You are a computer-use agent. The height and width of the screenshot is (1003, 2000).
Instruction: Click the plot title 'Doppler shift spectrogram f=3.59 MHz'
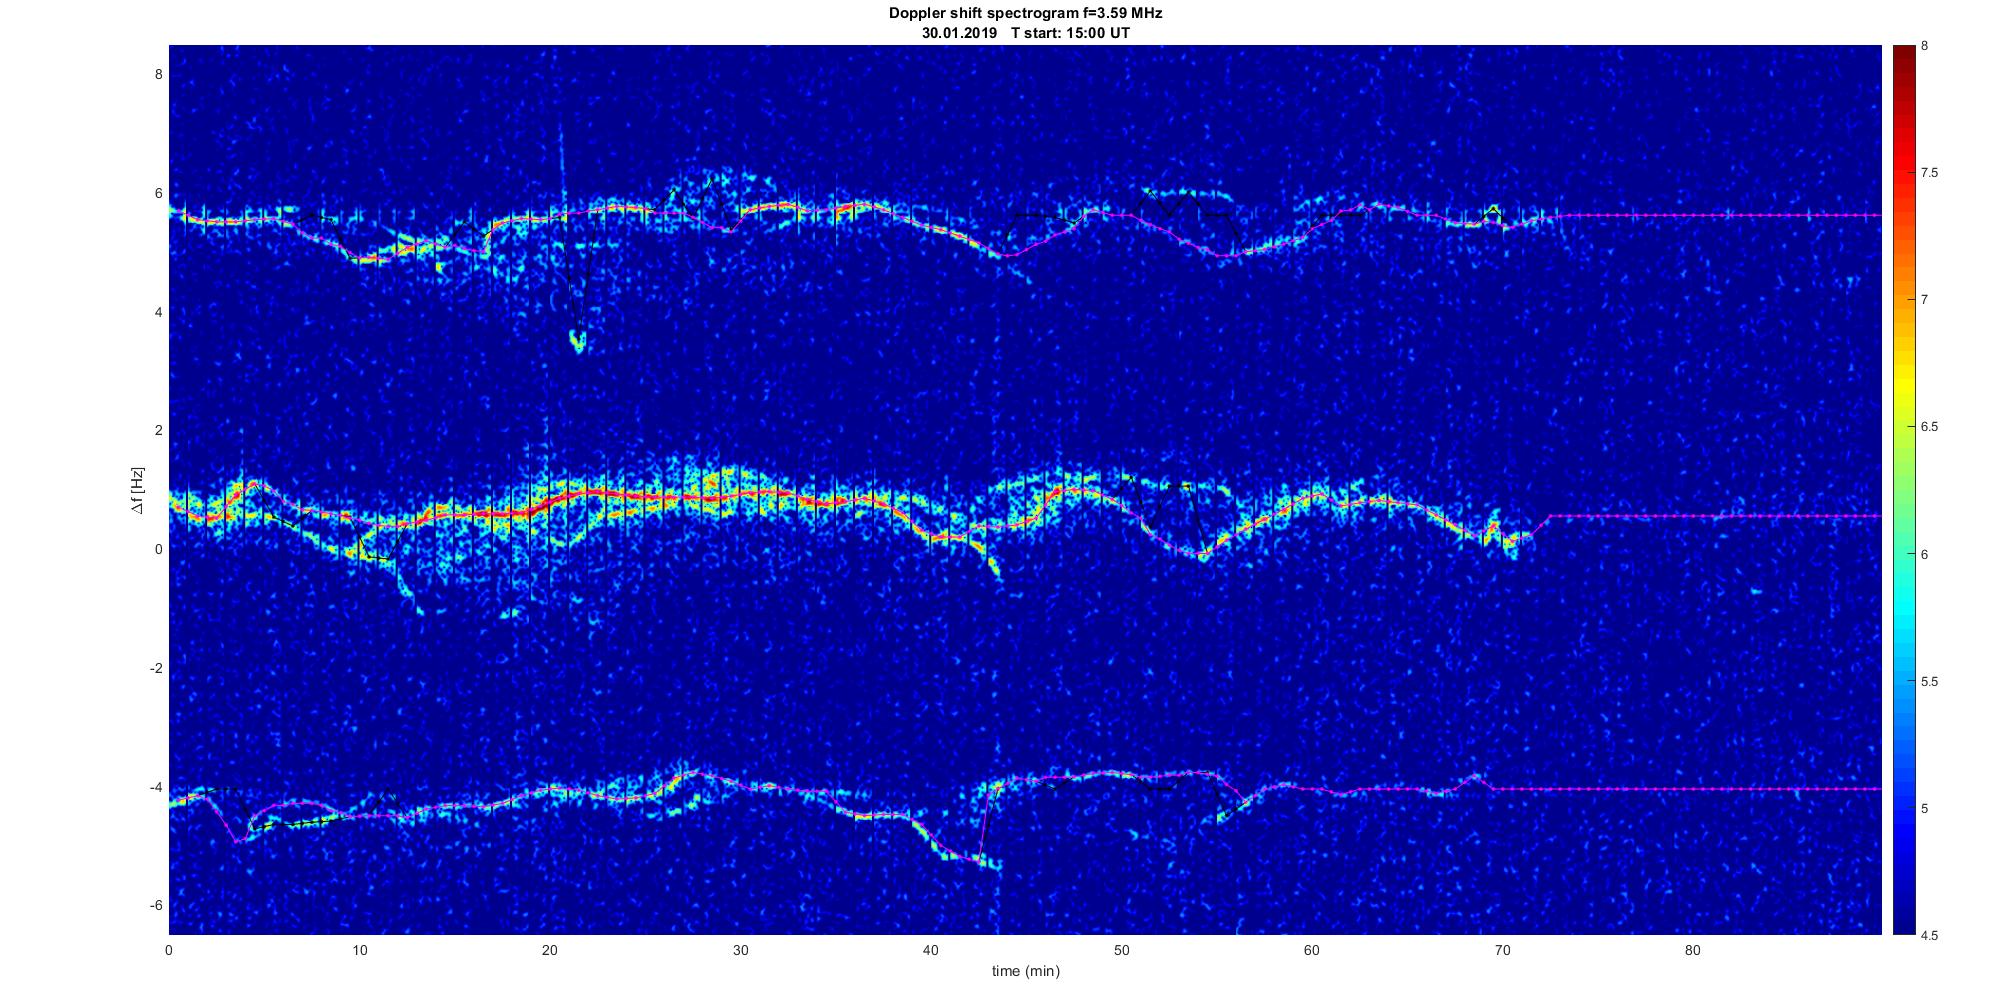point(1025,14)
